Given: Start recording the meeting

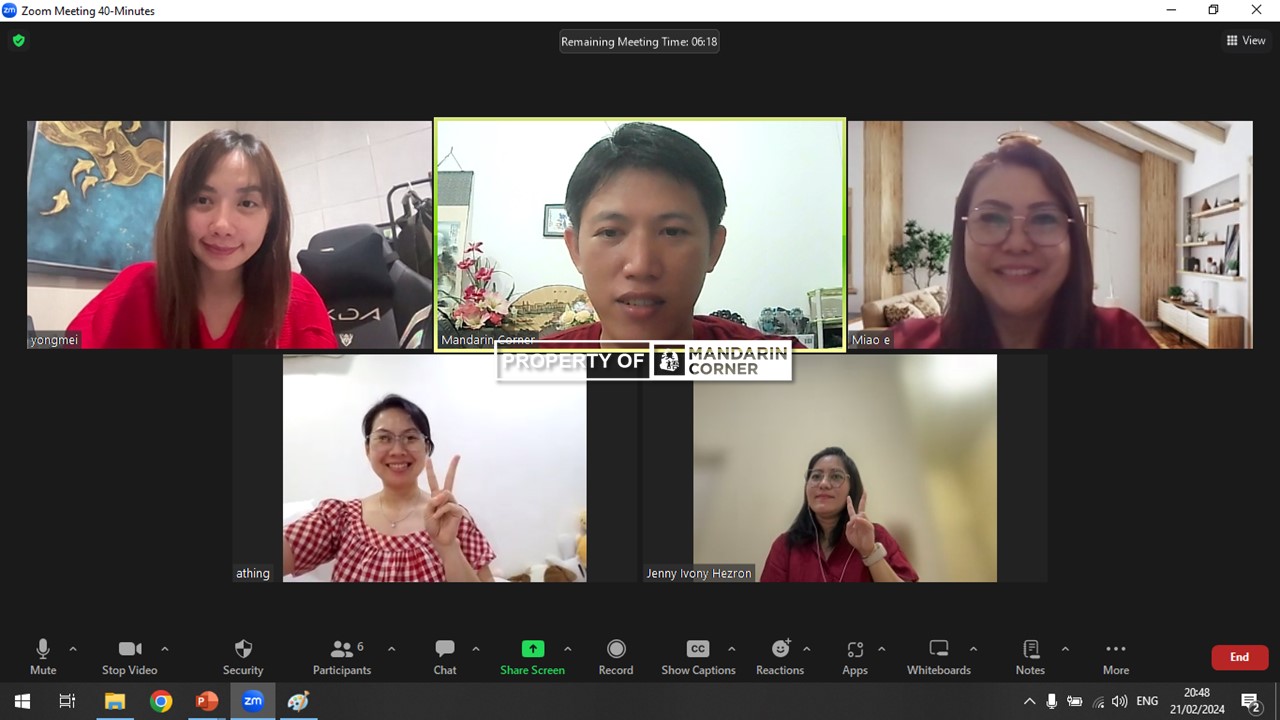Looking at the screenshot, I should coord(616,657).
